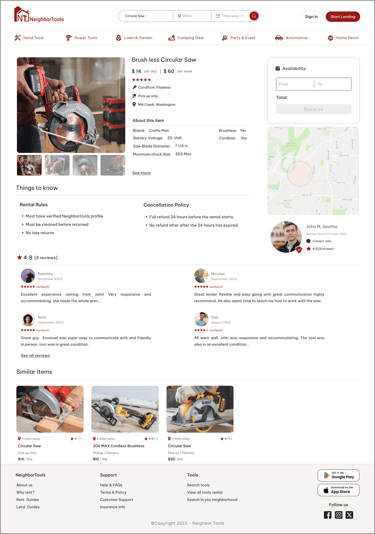
Task: Open the Power Tools category
Action: tap(81, 38)
